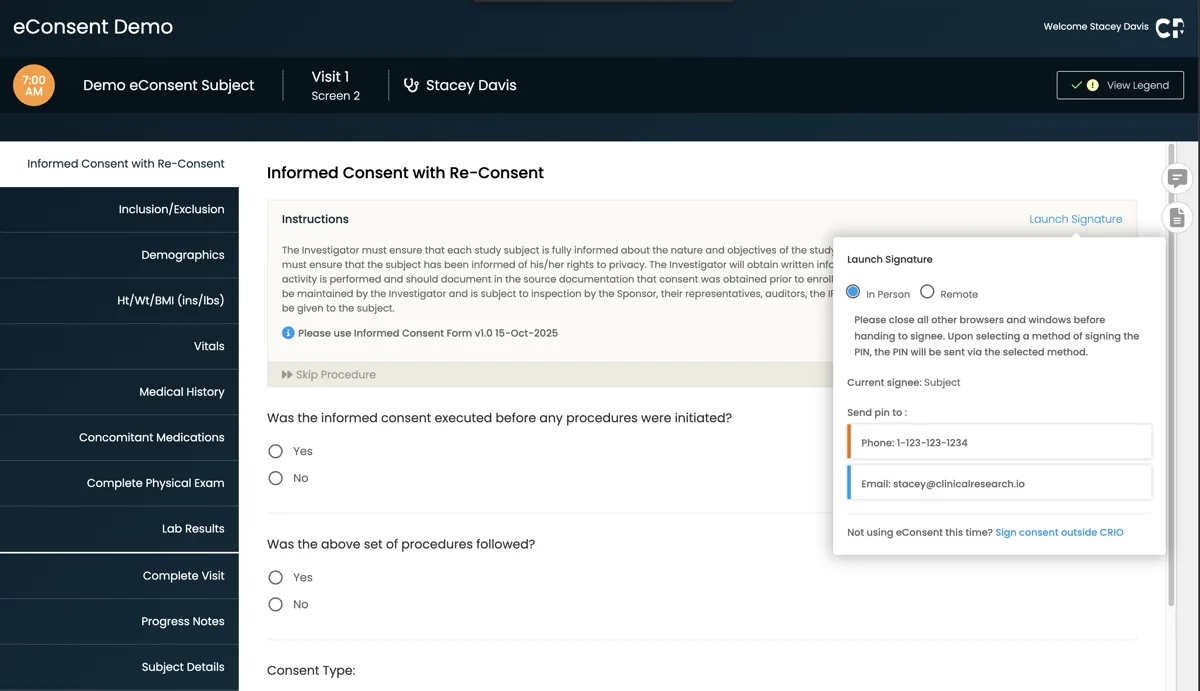The image size is (1200, 691).
Task: Click the 7:00 AM clock badge
Action: pyautogui.click(x=33, y=85)
